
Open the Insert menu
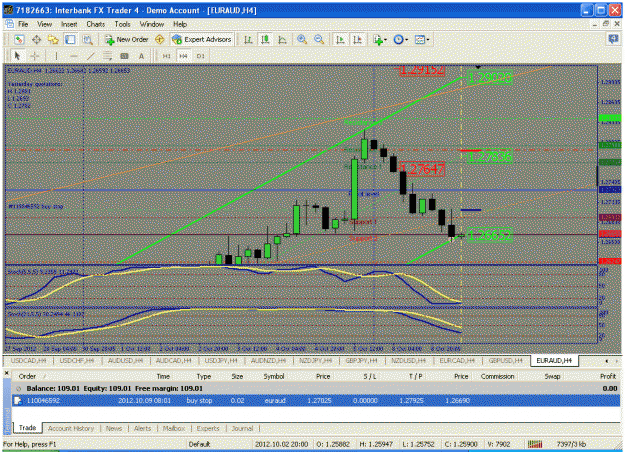[69, 24]
